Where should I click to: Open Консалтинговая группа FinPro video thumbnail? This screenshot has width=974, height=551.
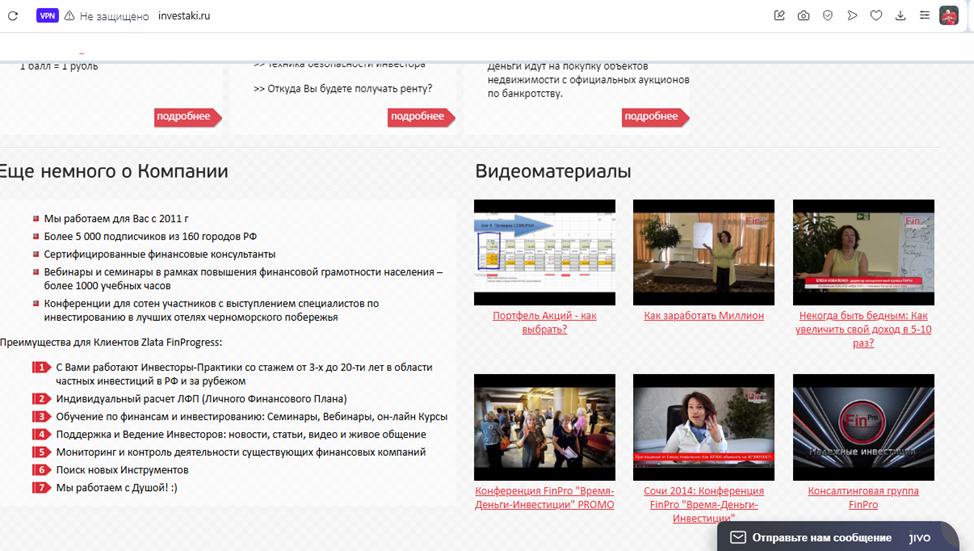point(863,427)
